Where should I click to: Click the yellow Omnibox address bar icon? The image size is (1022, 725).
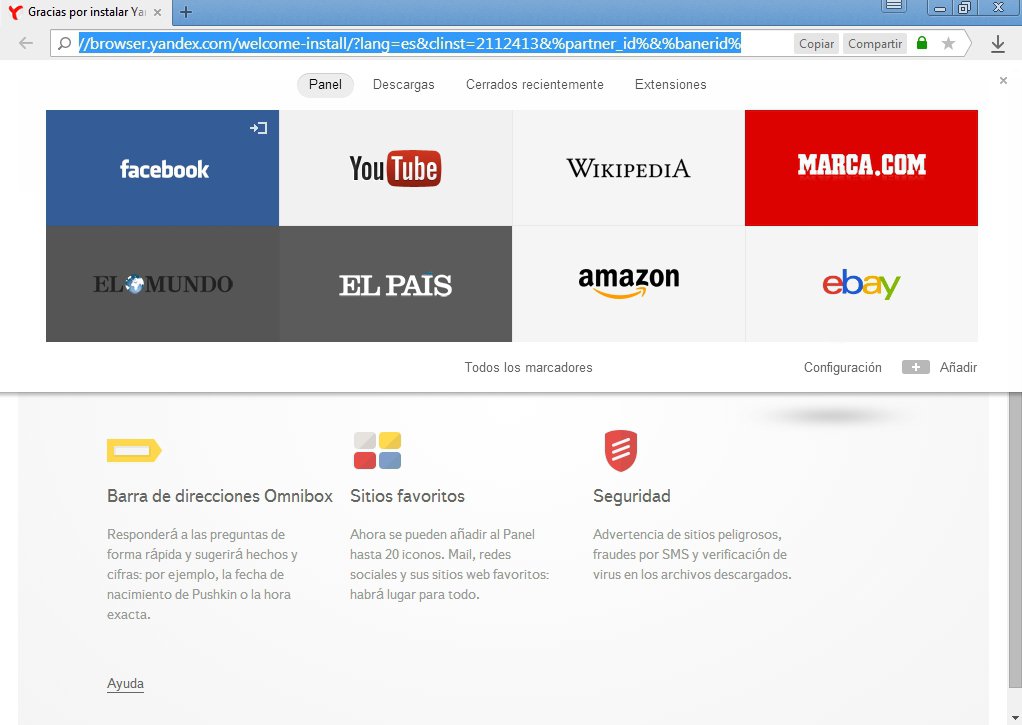point(134,450)
